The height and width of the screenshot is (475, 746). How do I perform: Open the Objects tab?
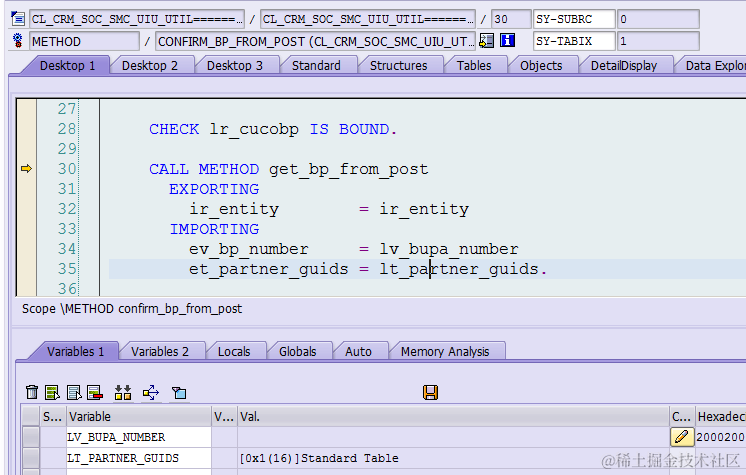(541, 66)
